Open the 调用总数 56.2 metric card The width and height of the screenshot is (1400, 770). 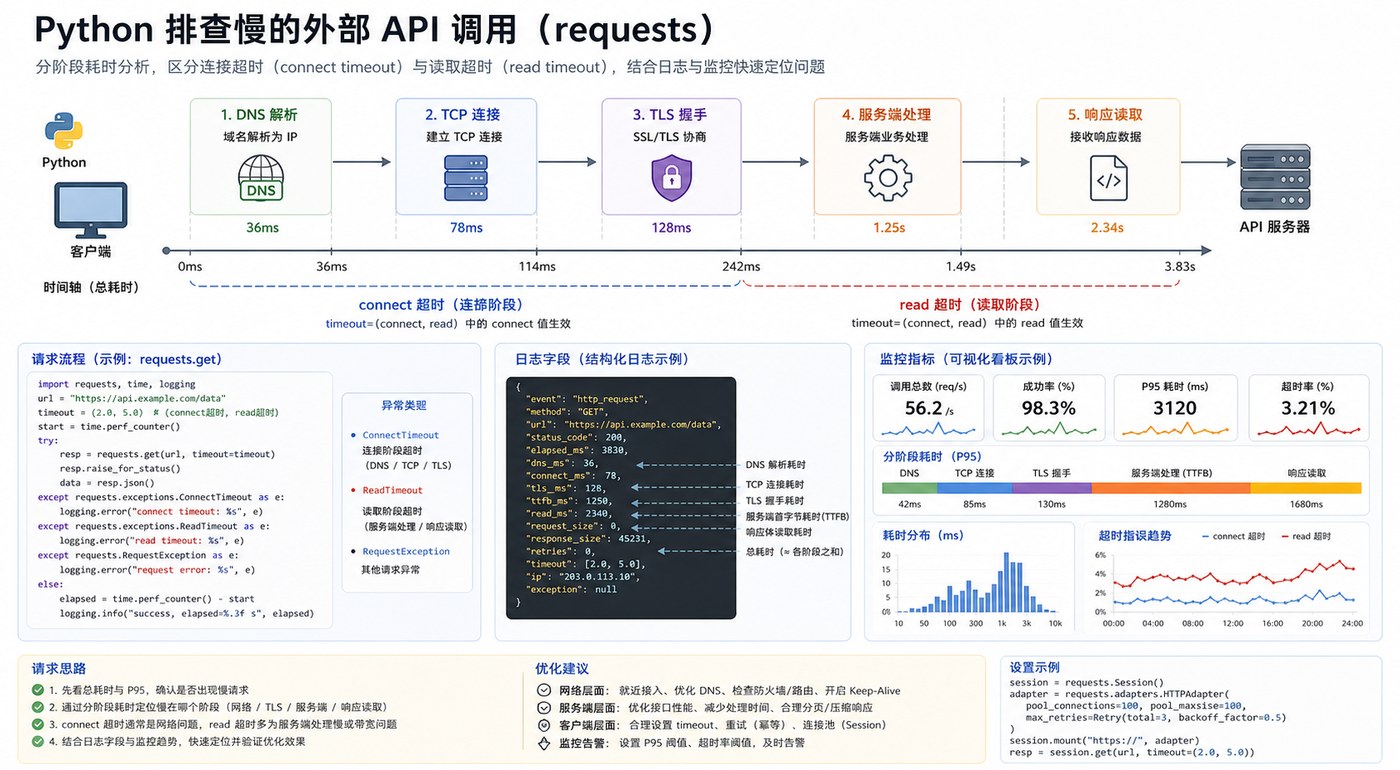(929, 407)
